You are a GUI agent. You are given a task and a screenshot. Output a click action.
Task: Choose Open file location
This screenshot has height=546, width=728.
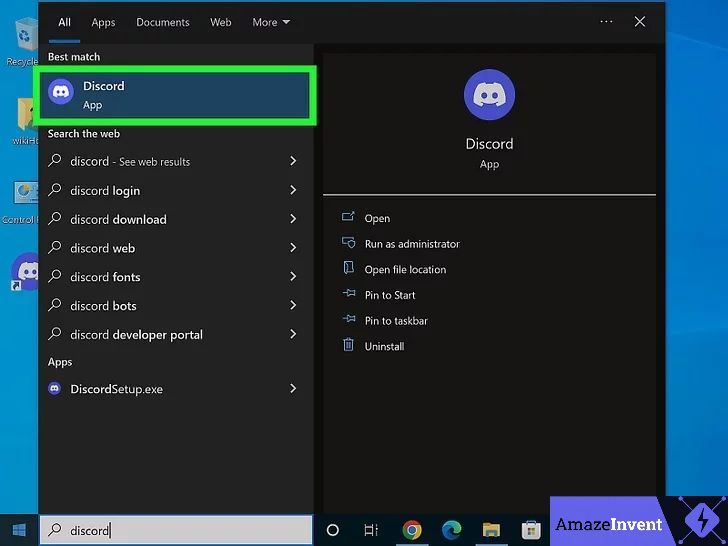(405, 269)
